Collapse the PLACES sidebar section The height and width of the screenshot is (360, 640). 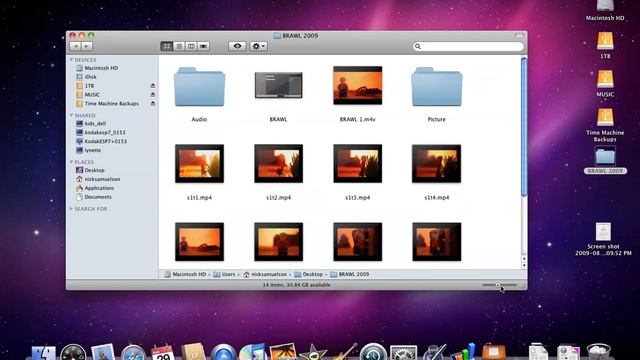point(71,162)
